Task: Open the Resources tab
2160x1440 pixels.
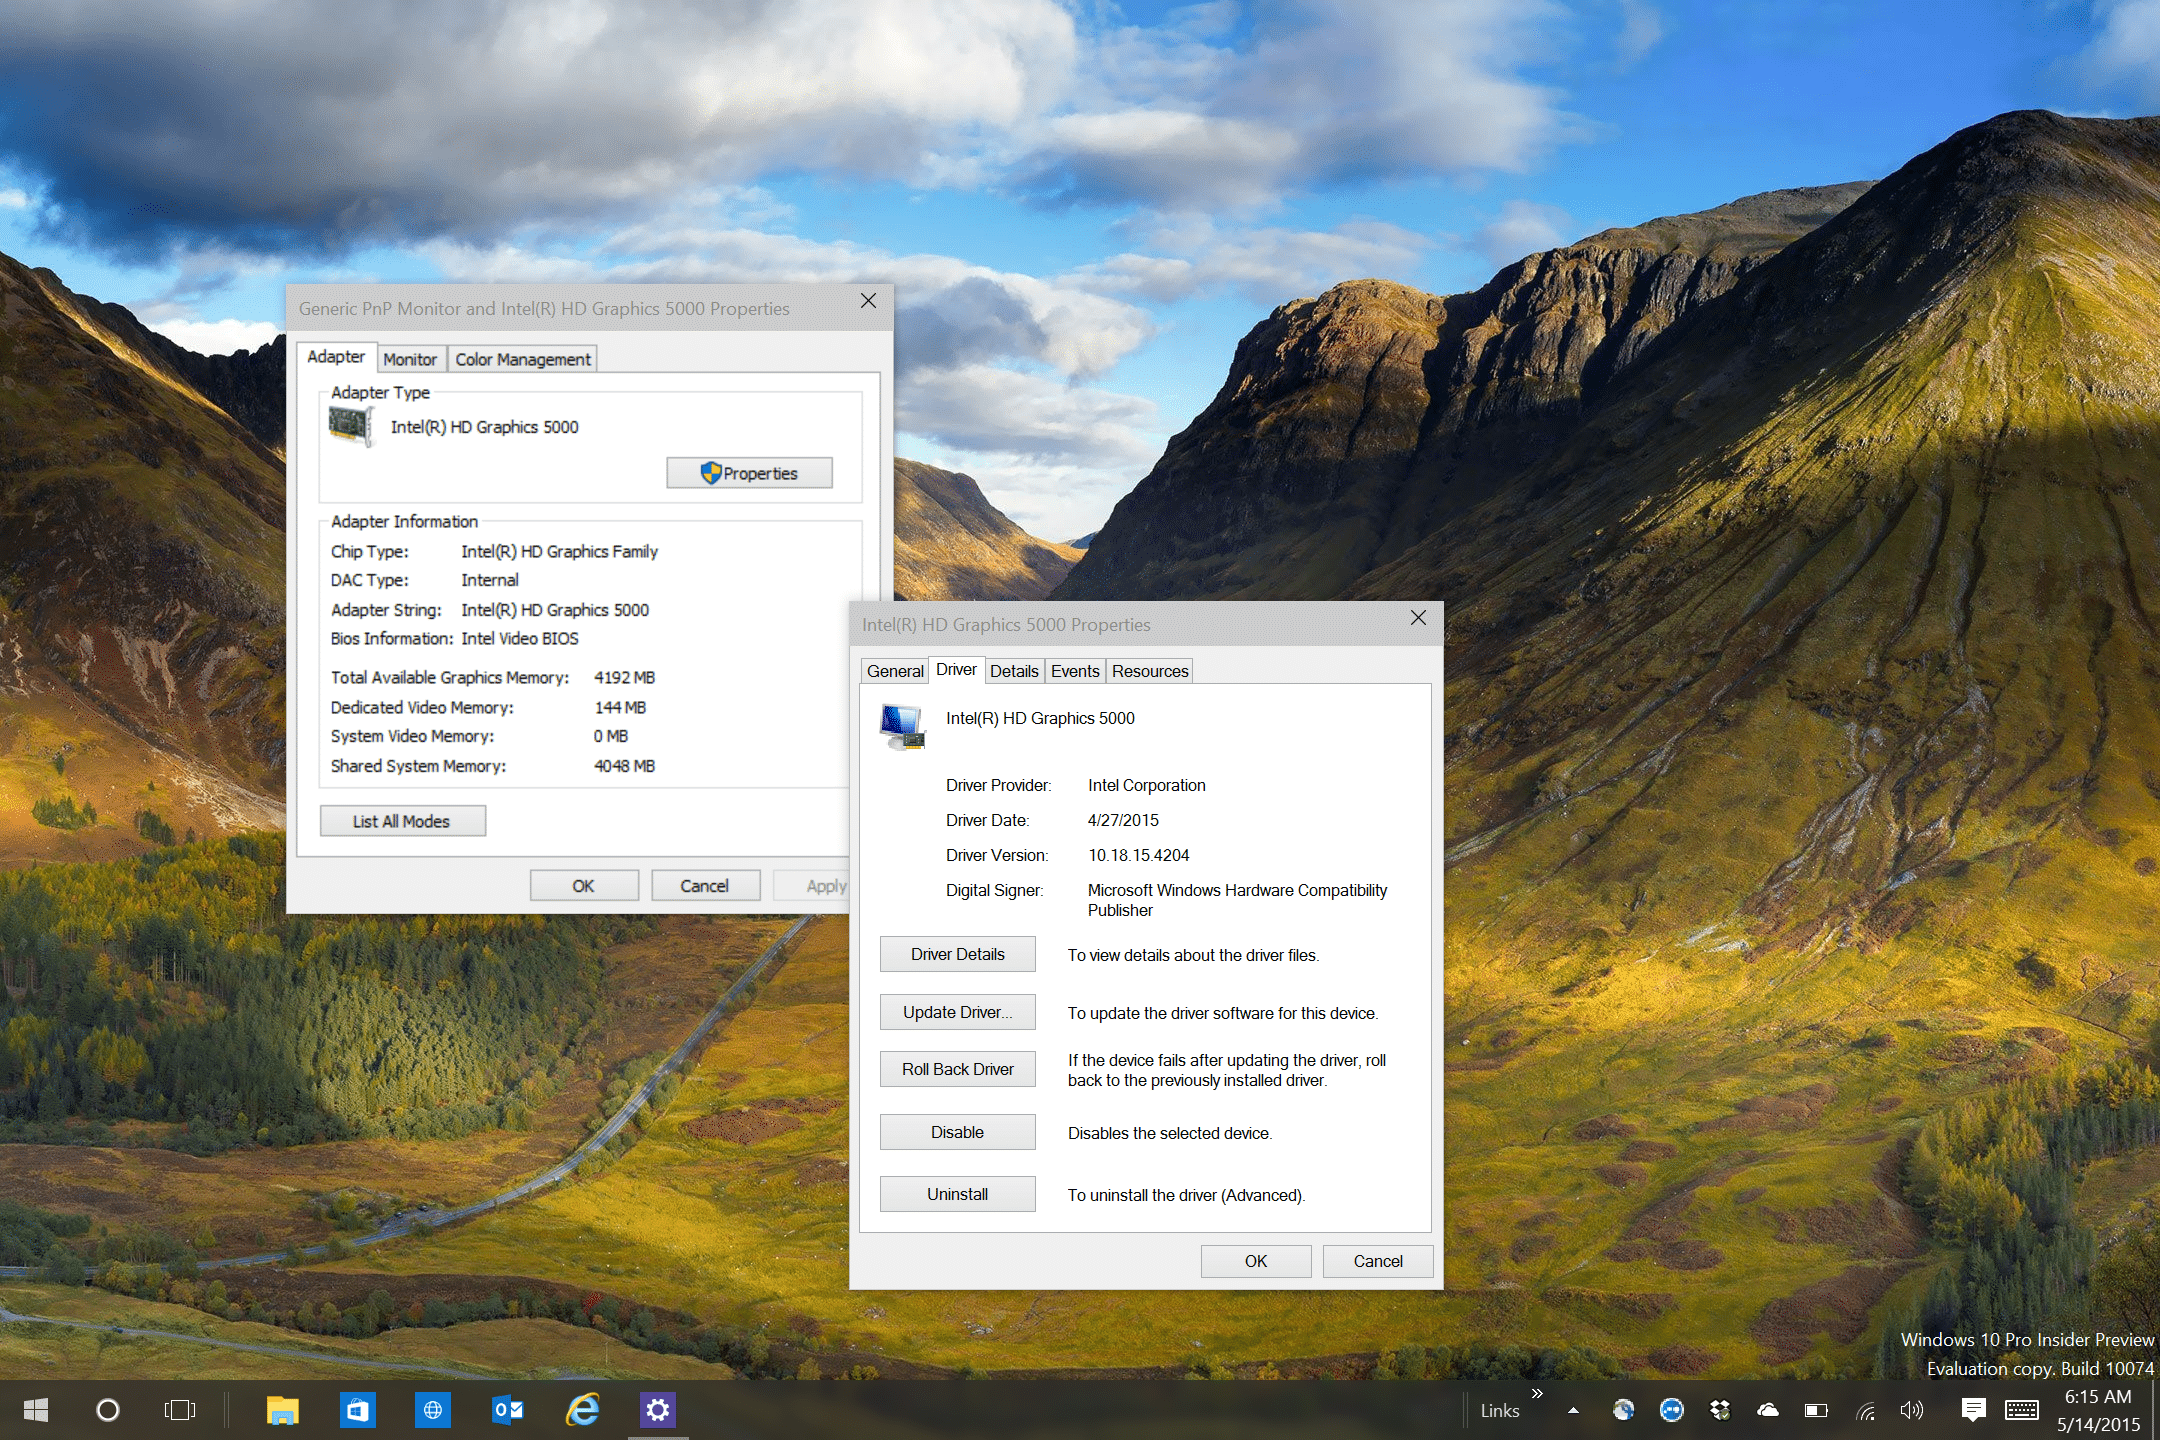Action: [x=1150, y=671]
